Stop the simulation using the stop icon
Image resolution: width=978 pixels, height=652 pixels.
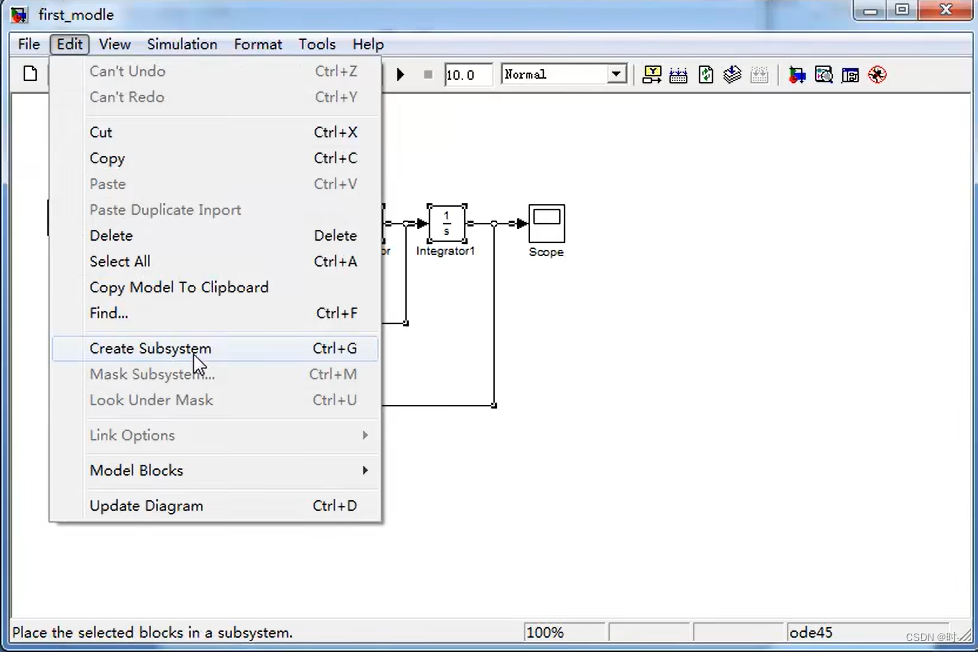(x=428, y=74)
